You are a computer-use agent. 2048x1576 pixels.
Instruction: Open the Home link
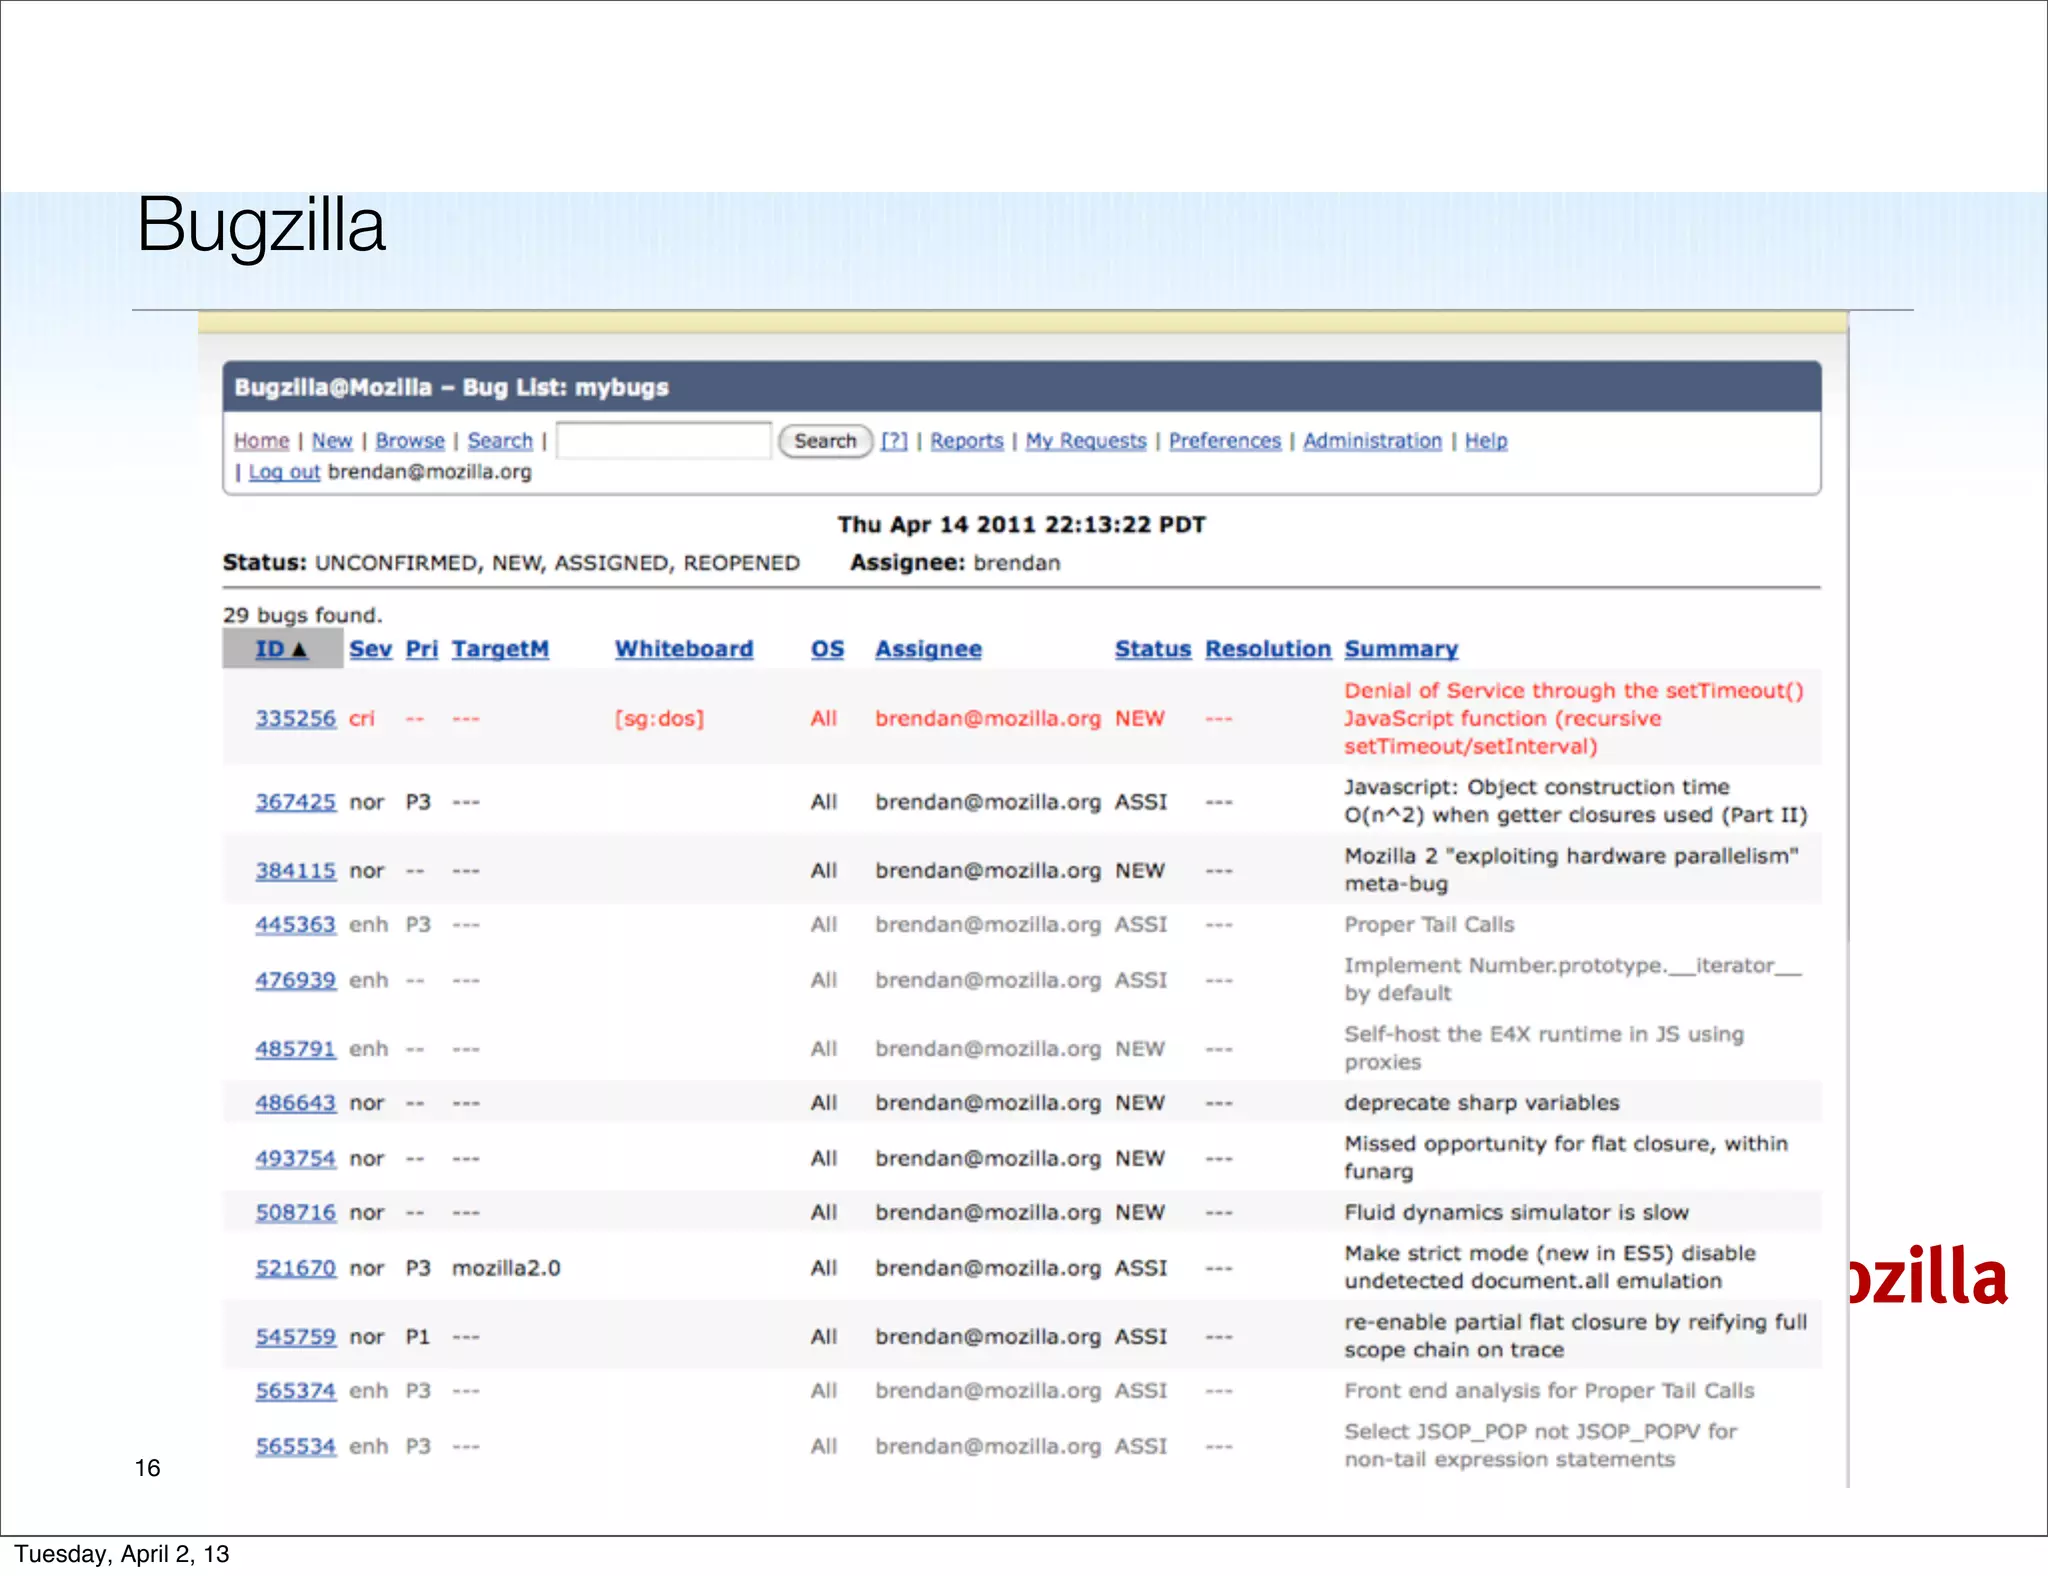pyautogui.click(x=261, y=441)
